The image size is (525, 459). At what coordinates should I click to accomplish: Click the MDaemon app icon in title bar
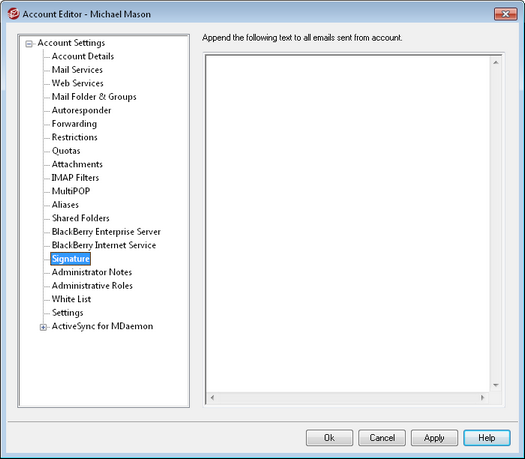tap(13, 14)
